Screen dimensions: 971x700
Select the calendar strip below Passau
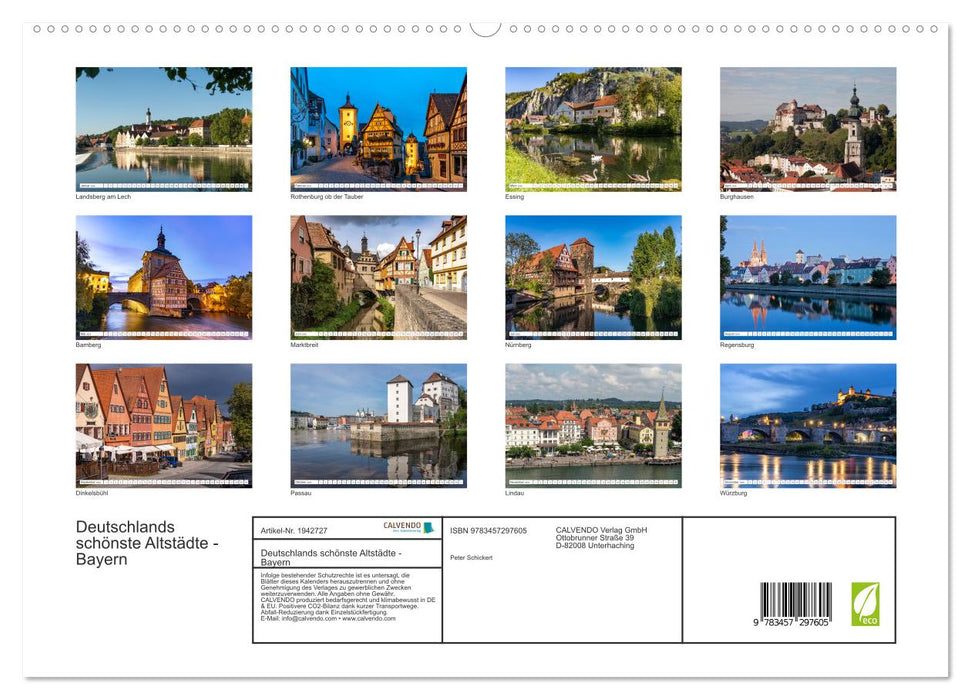point(378,480)
